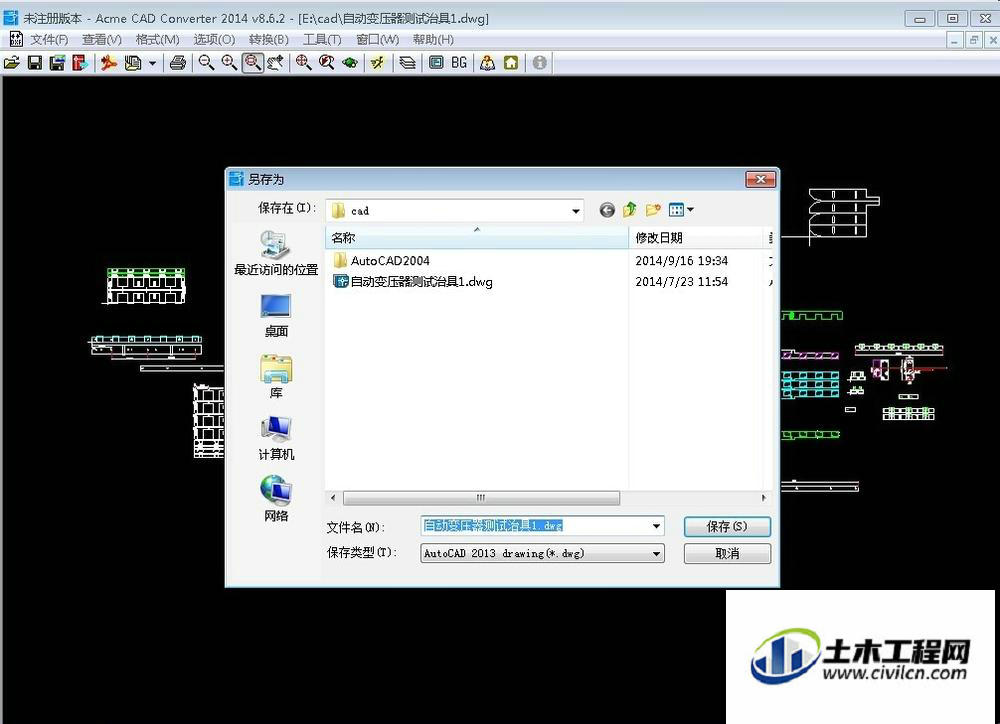Close the 另存为 dialog with the X button
The height and width of the screenshot is (724, 1000).
760,179
